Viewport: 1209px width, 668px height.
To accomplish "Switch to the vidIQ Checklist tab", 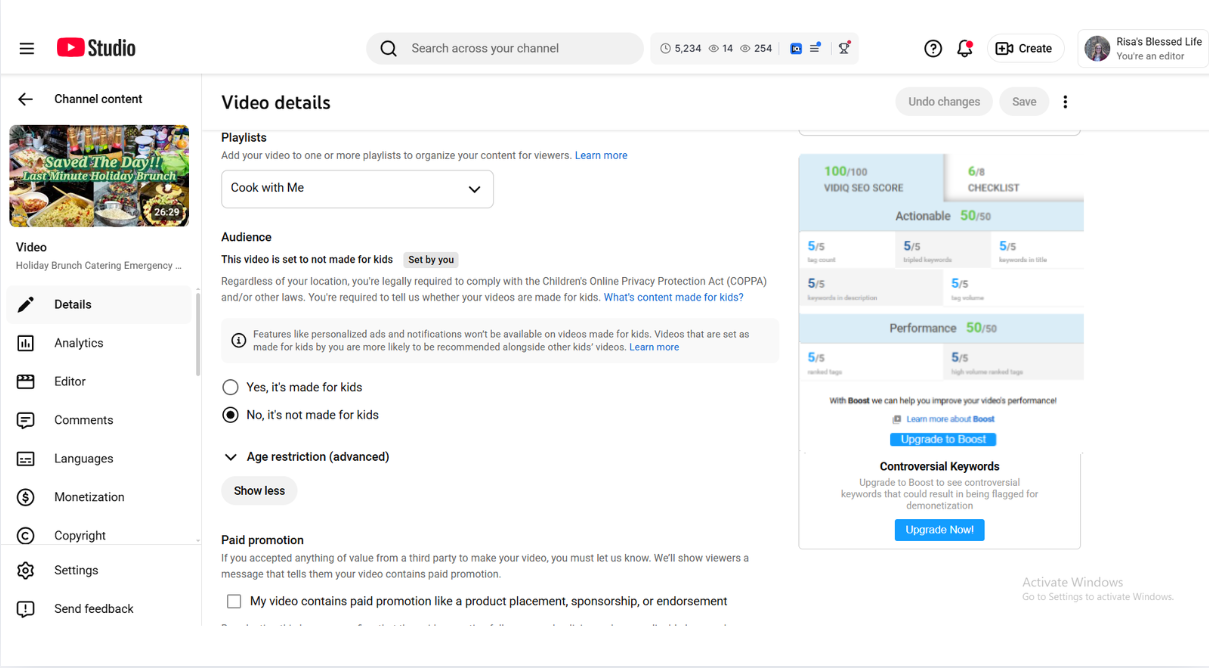I will (x=1013, y=179).
